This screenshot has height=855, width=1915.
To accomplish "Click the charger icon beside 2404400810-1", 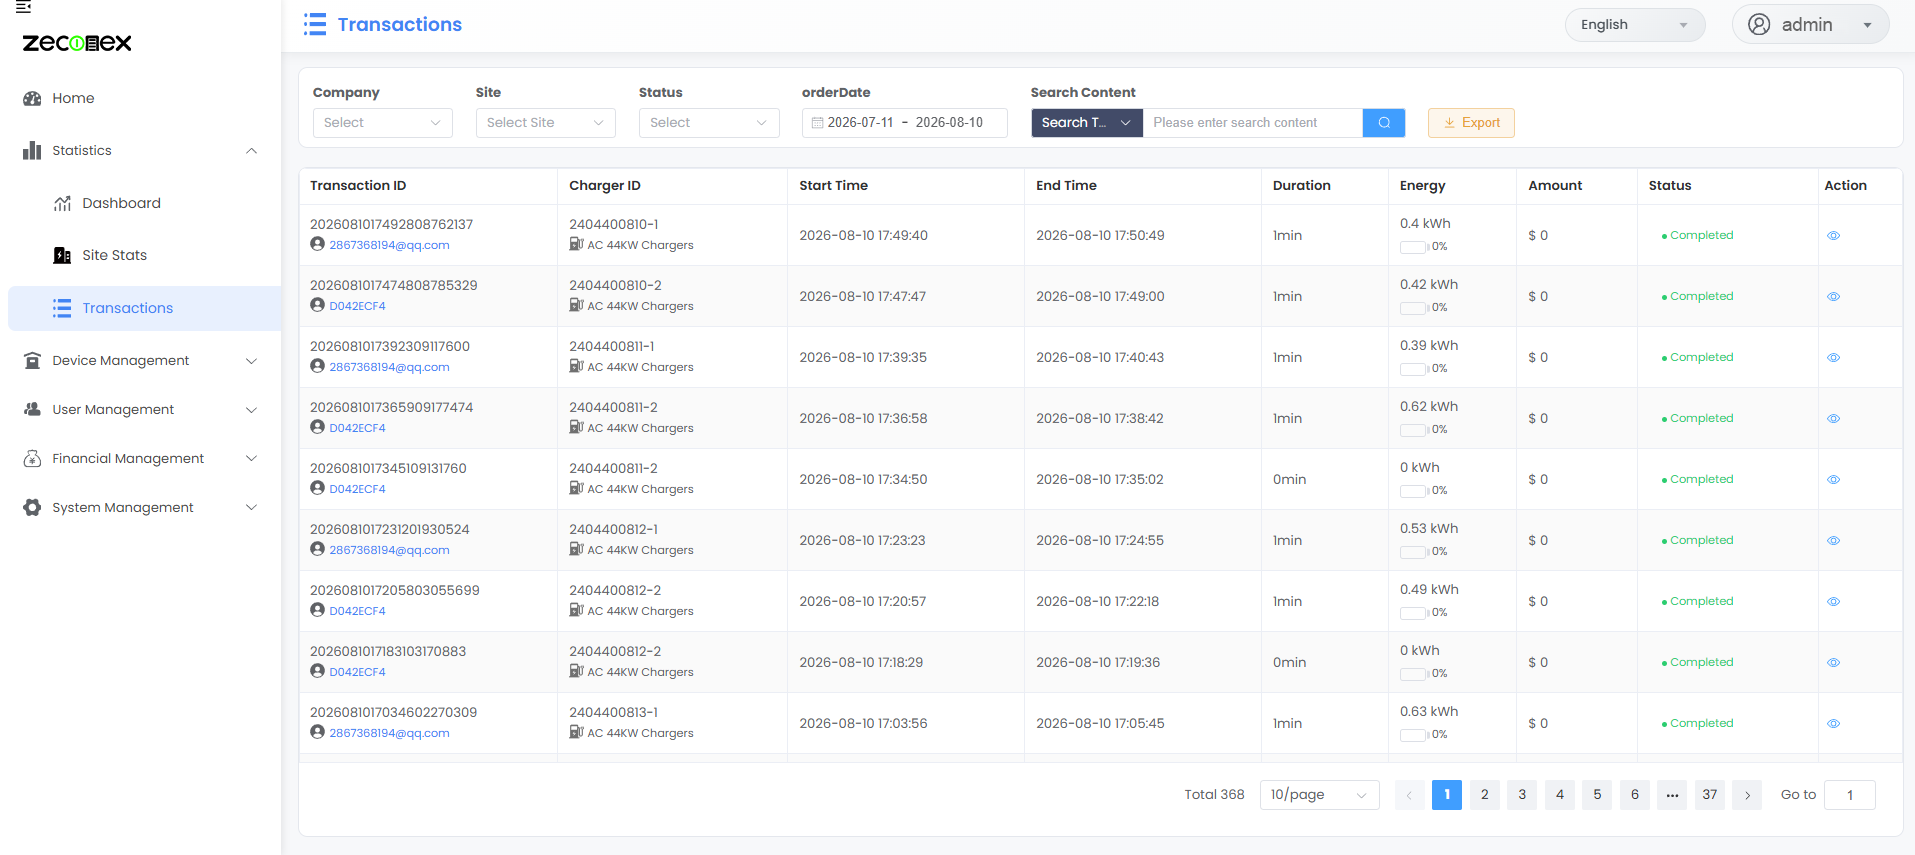I will coord(576,244).
